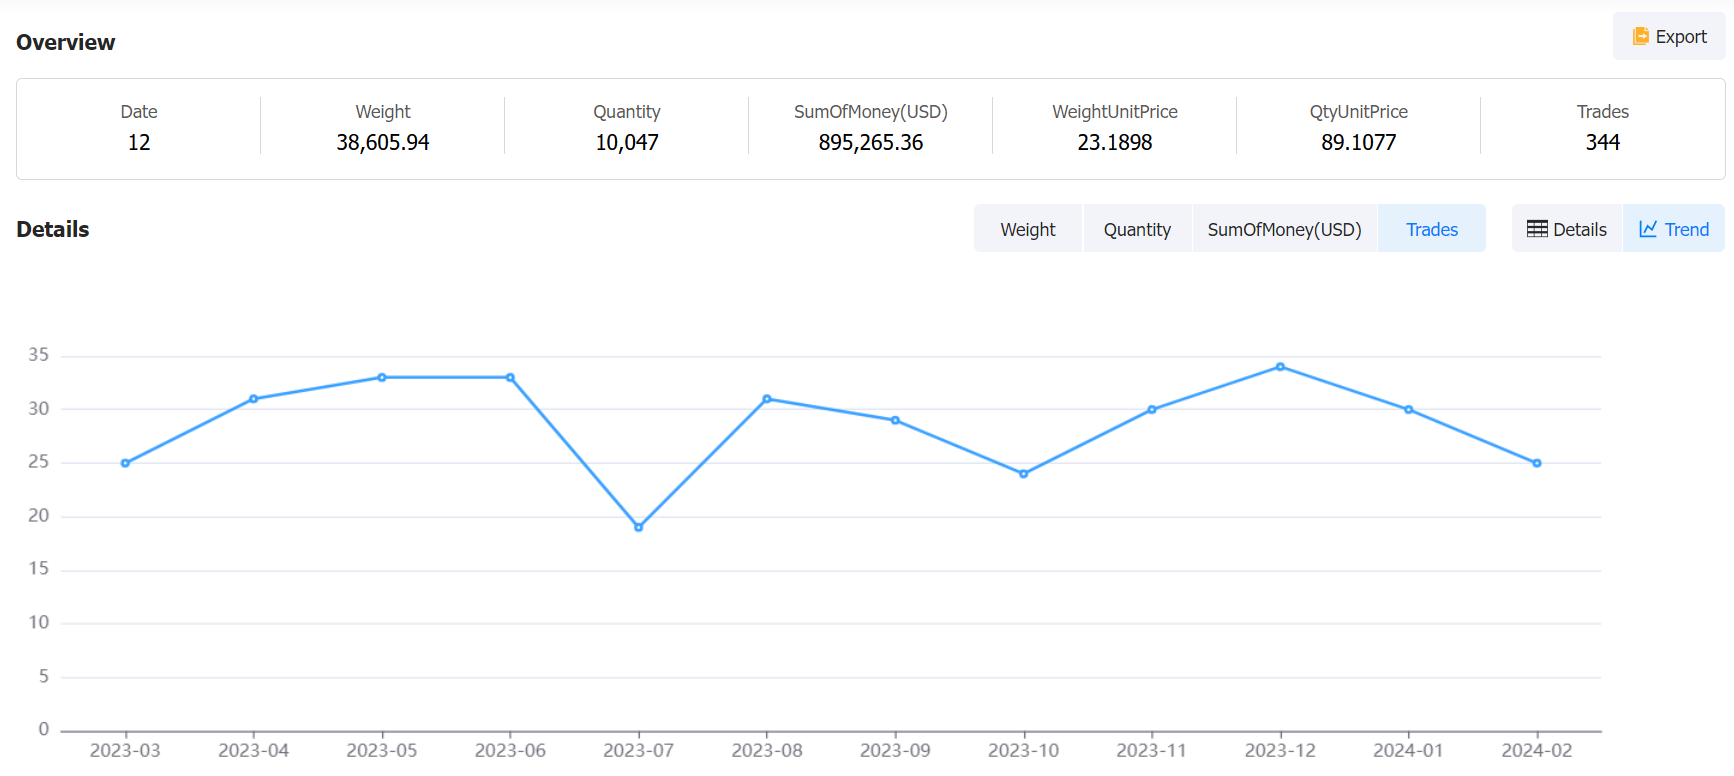The height and width of the screenshot is (776, 1734).
Task: Switch to the Weight tab
Action: point(1028,229)
